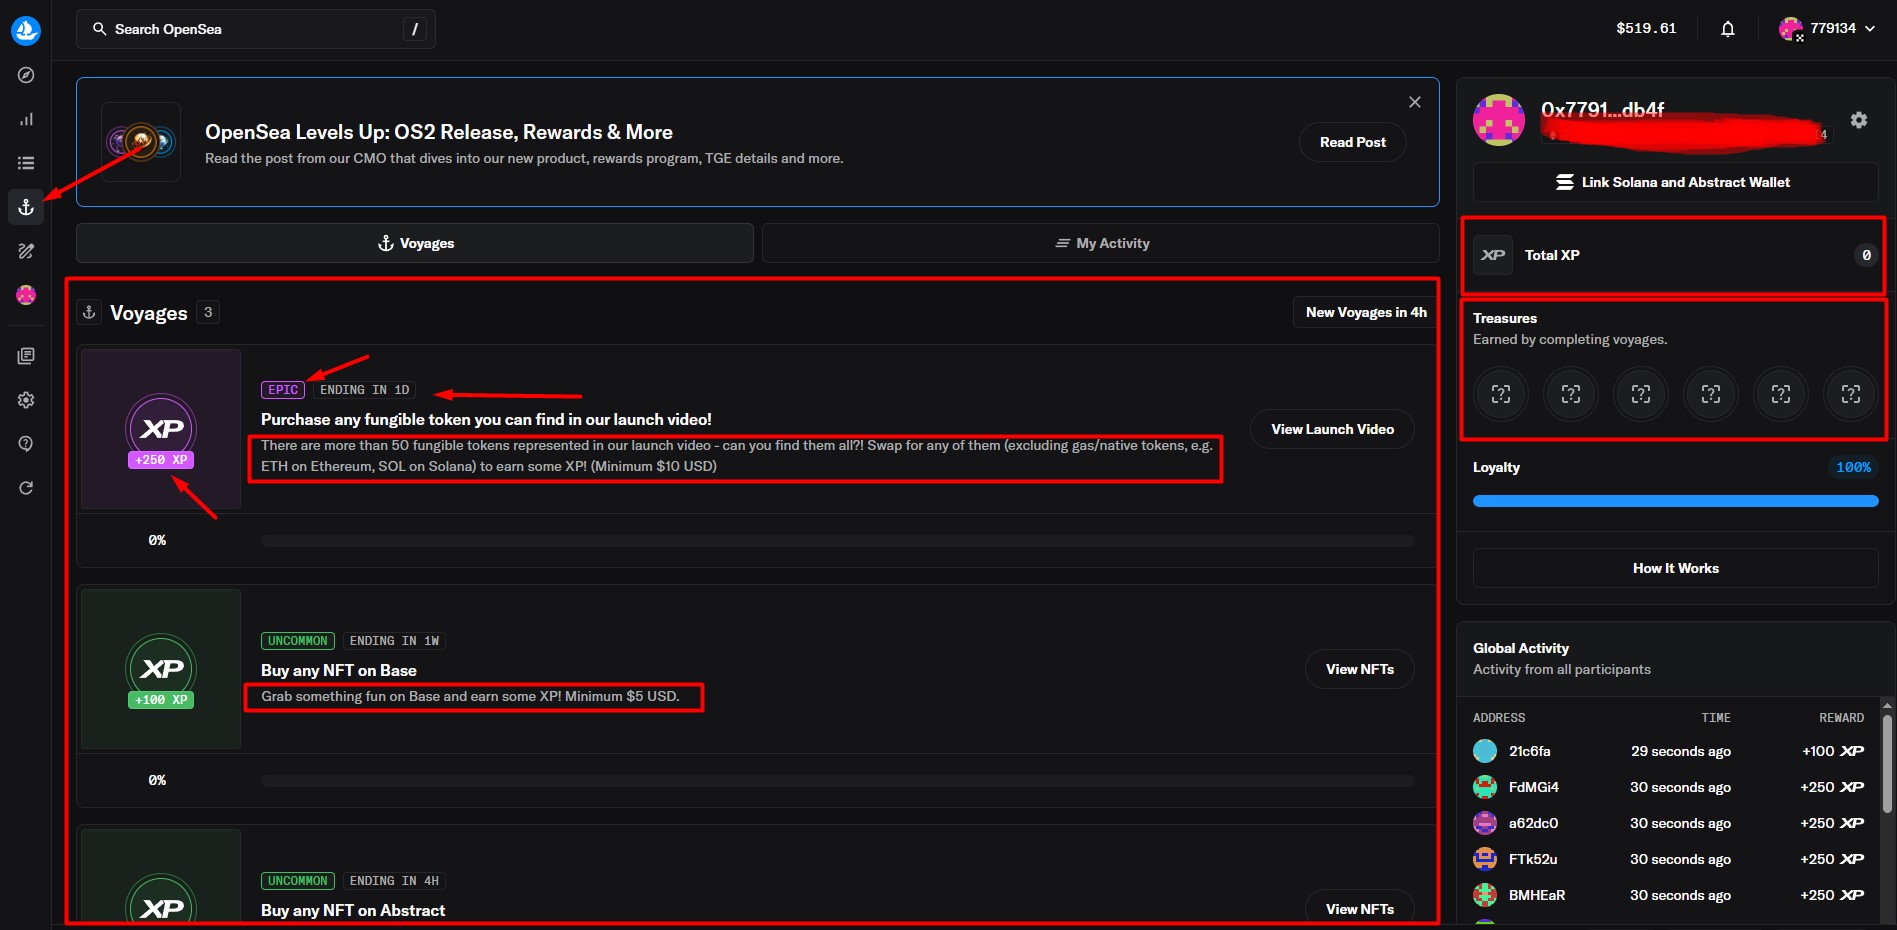Click the Loyalty progress bar
Image resolution: width=1897 pixels, height=930 pixels.
(x=1675, y=501)
